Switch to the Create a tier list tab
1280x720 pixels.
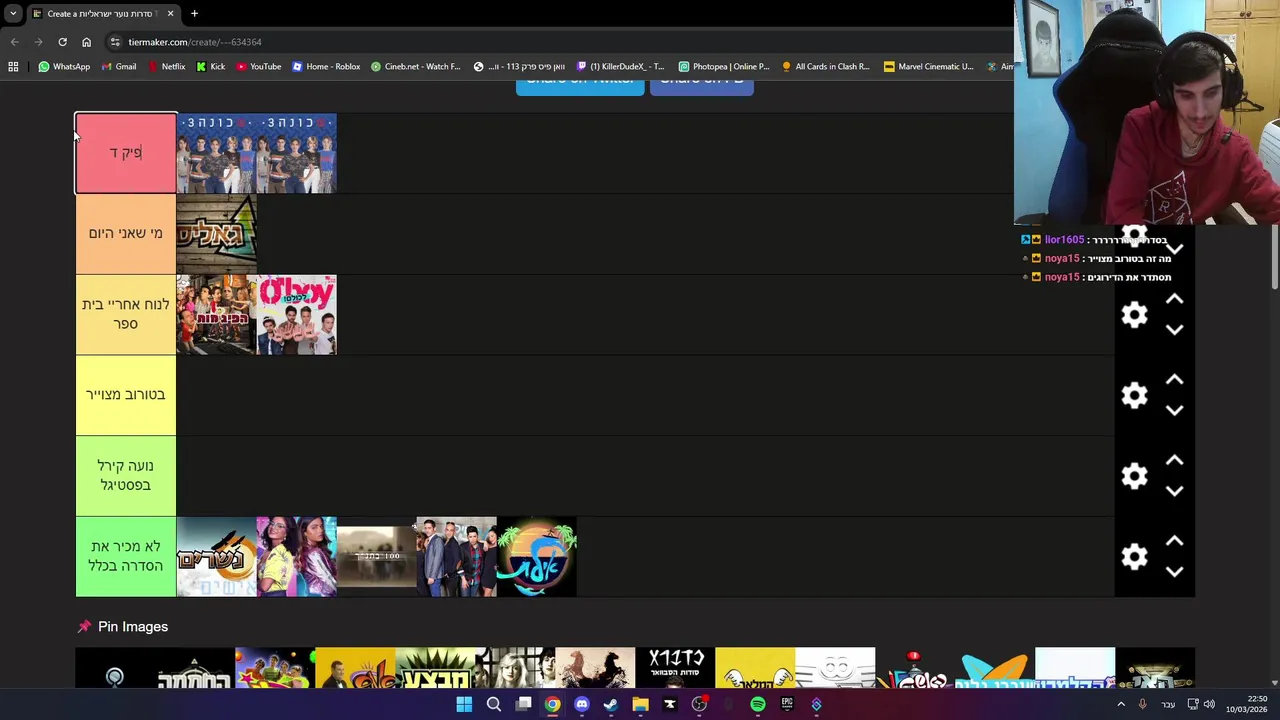tap(104, 14)
